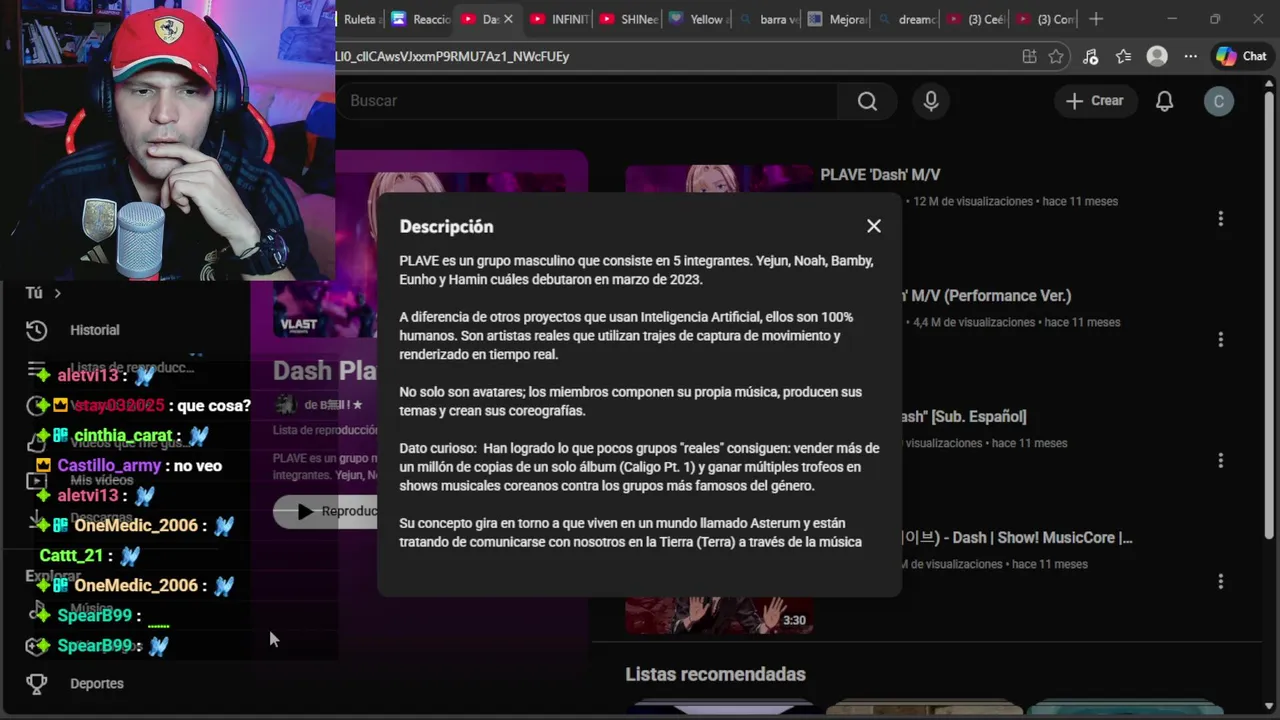
Task: Click the Historial clock icon
Action: [36, 330]
